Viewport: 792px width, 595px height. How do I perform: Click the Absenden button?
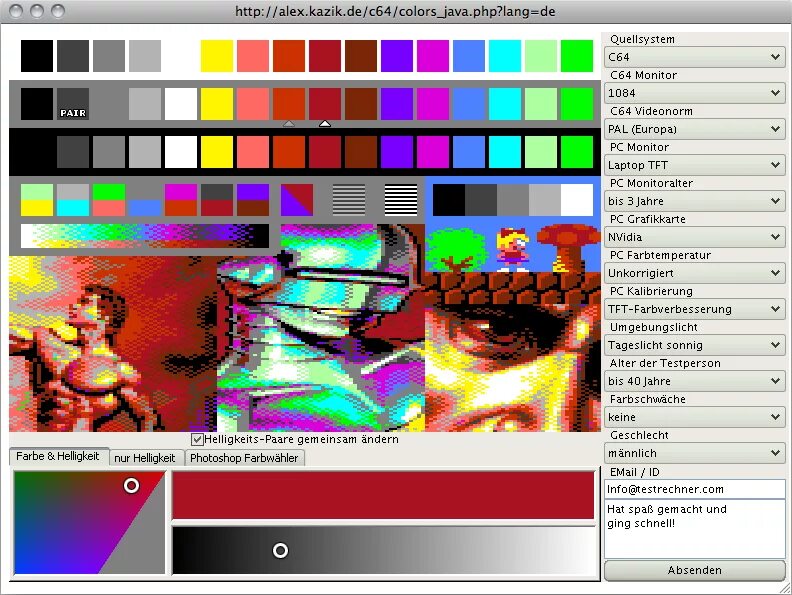[x=695, y=570]
